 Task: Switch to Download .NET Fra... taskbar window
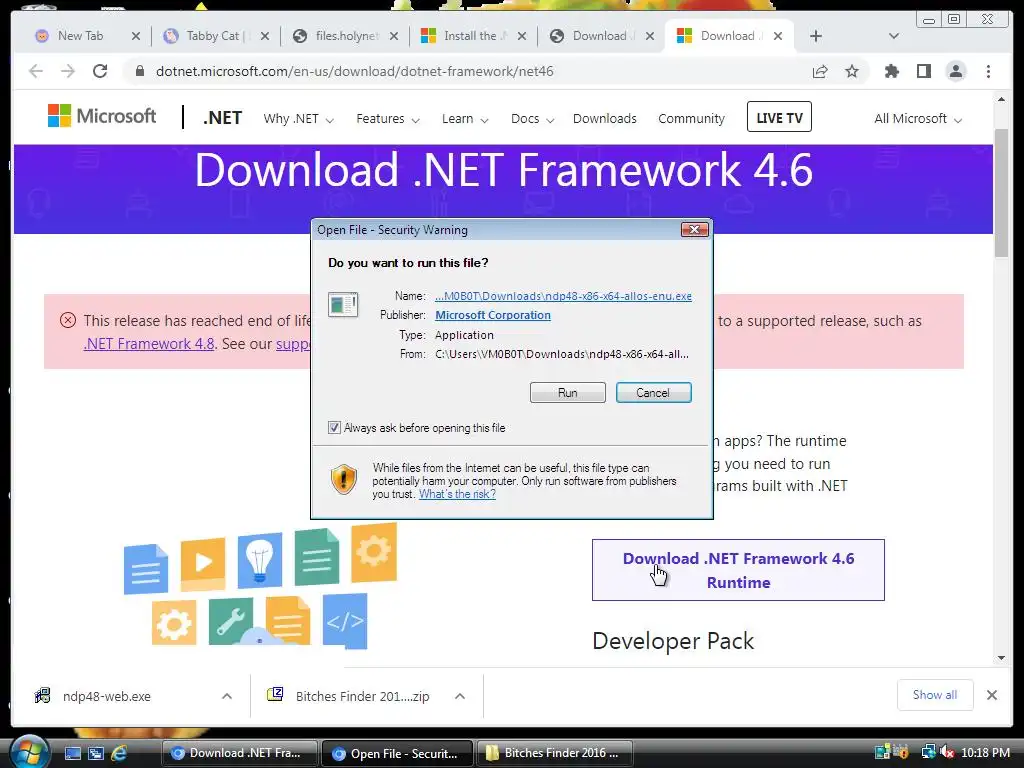[x=239, y=753]
